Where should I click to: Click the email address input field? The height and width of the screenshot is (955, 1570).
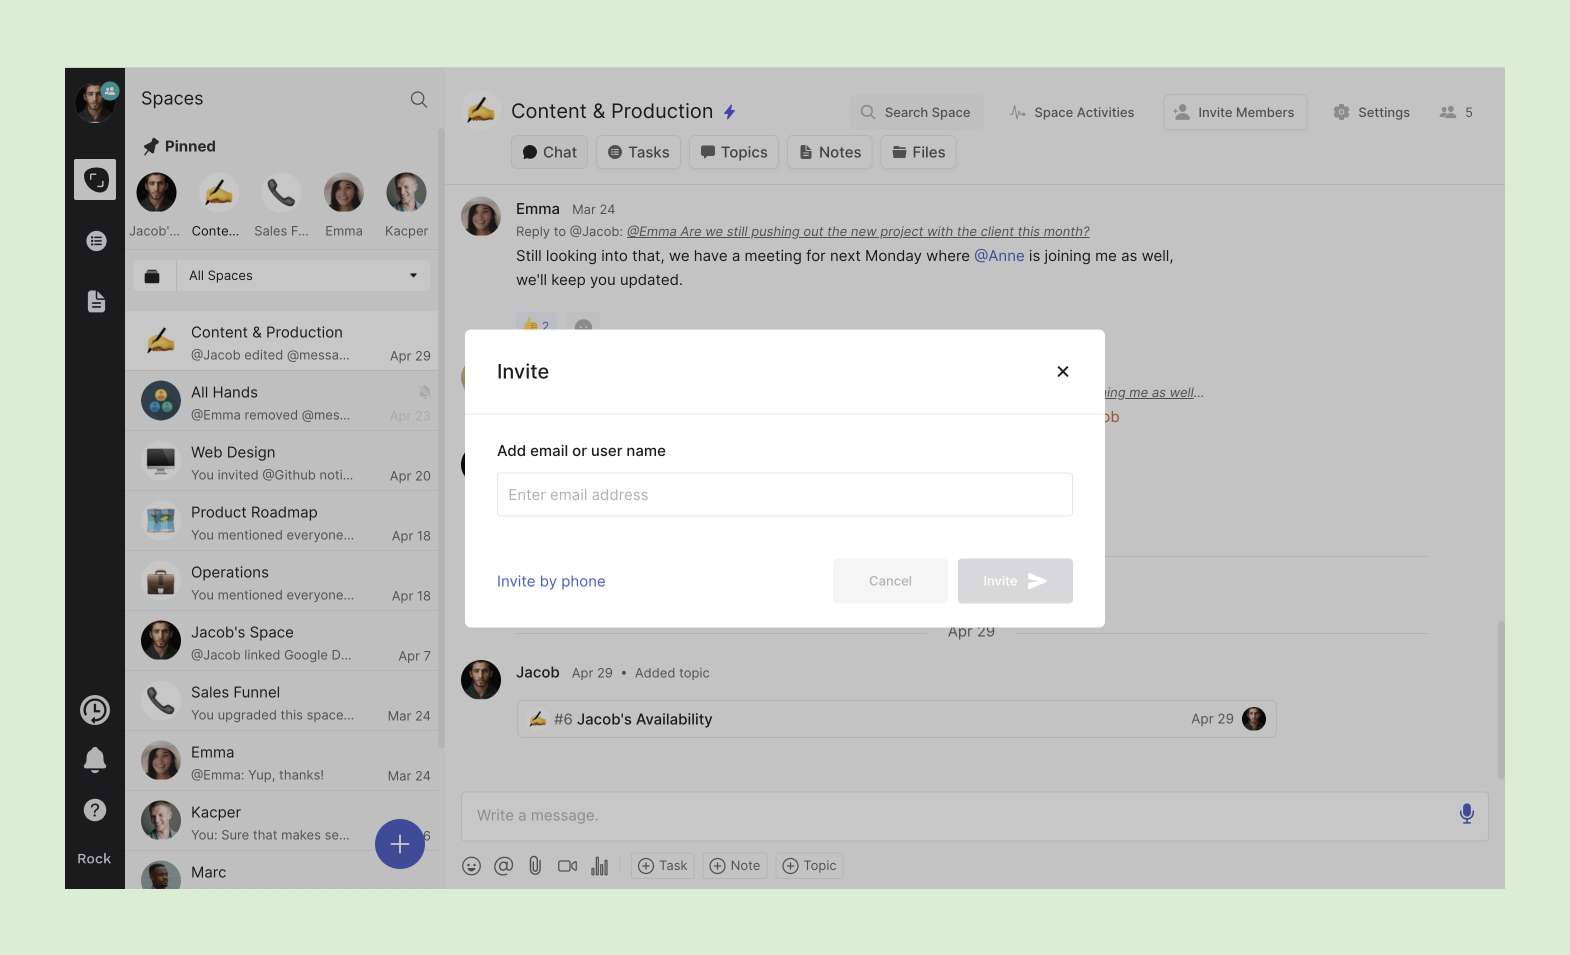pyautogui.click(x=784, y=495)
